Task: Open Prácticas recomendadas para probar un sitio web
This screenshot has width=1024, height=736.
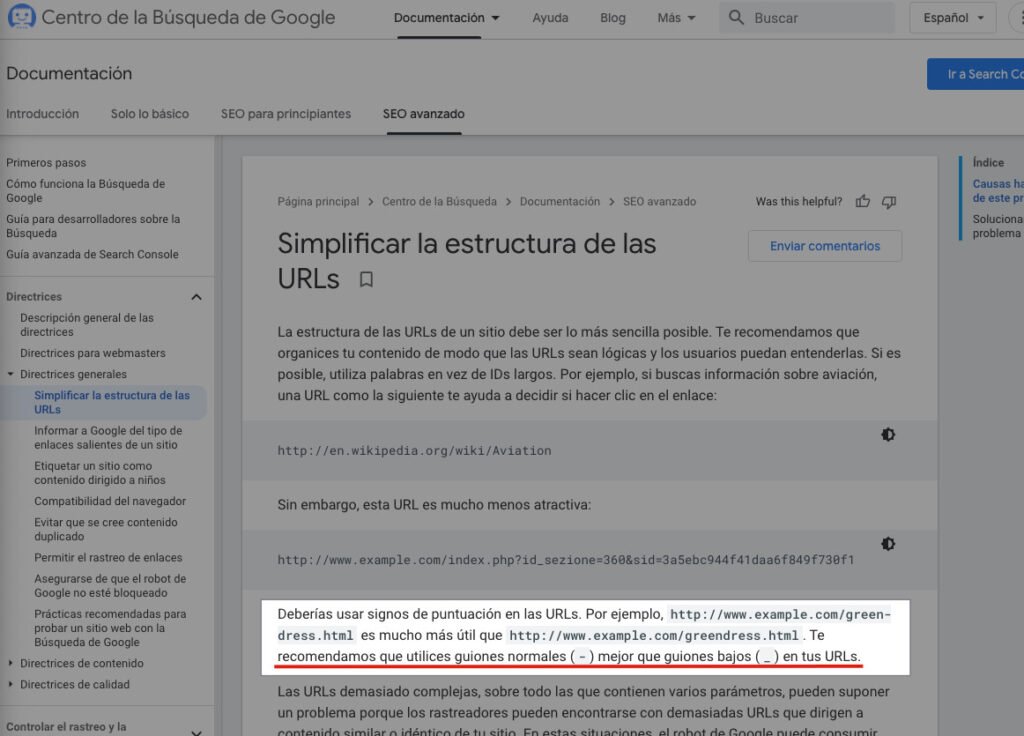Action: 110,628
